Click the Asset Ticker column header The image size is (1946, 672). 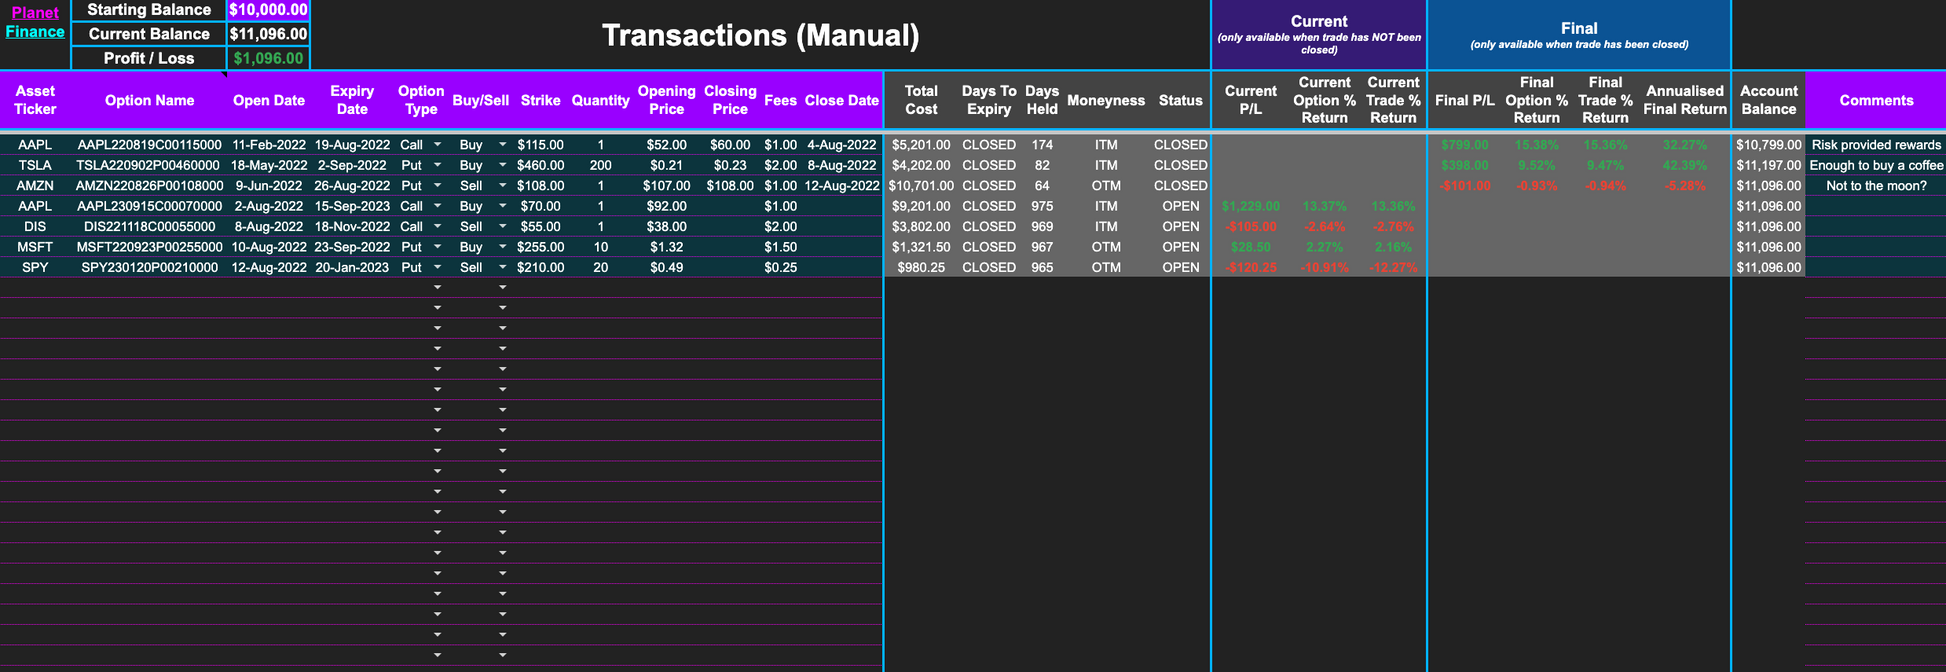coord(35,100)
